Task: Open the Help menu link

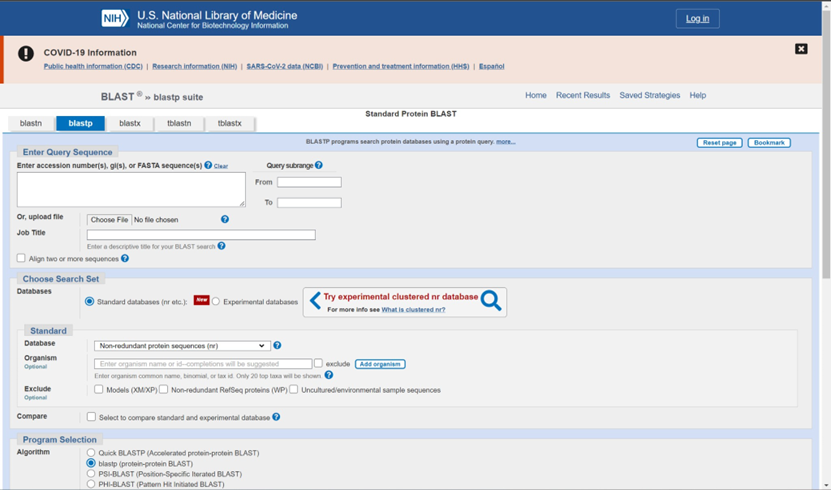Action: [697, 95]
